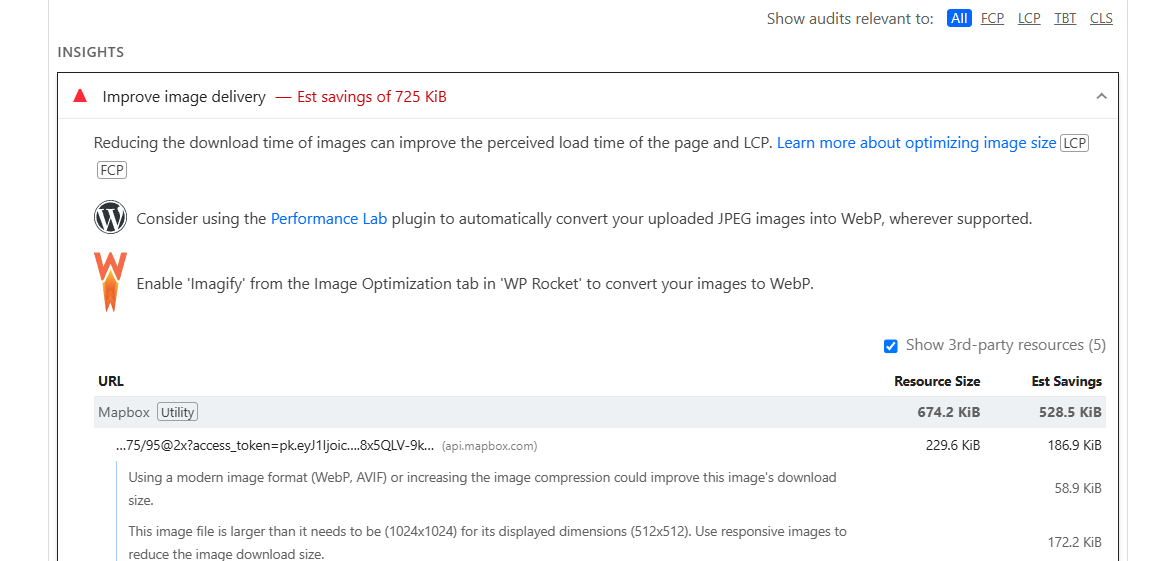
Task: Click the Improve image delivery title
Action: click(x=184, y=97)
